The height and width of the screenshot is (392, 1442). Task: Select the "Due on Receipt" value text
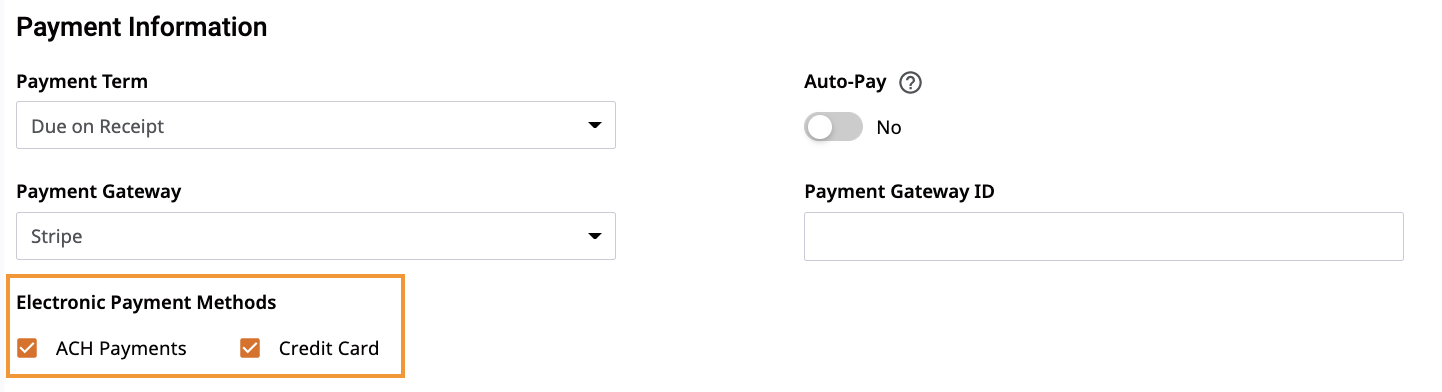pos(98,127)
